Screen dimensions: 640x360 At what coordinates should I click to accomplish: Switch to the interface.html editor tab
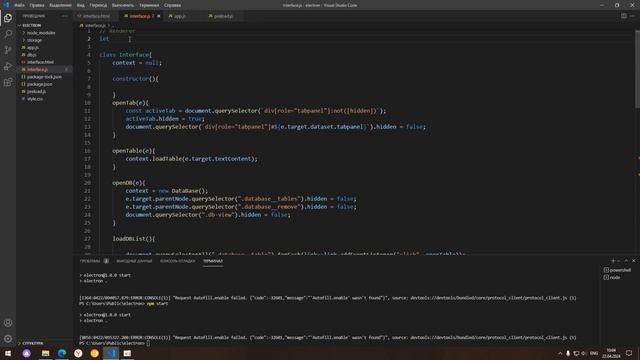coord(97,16)
